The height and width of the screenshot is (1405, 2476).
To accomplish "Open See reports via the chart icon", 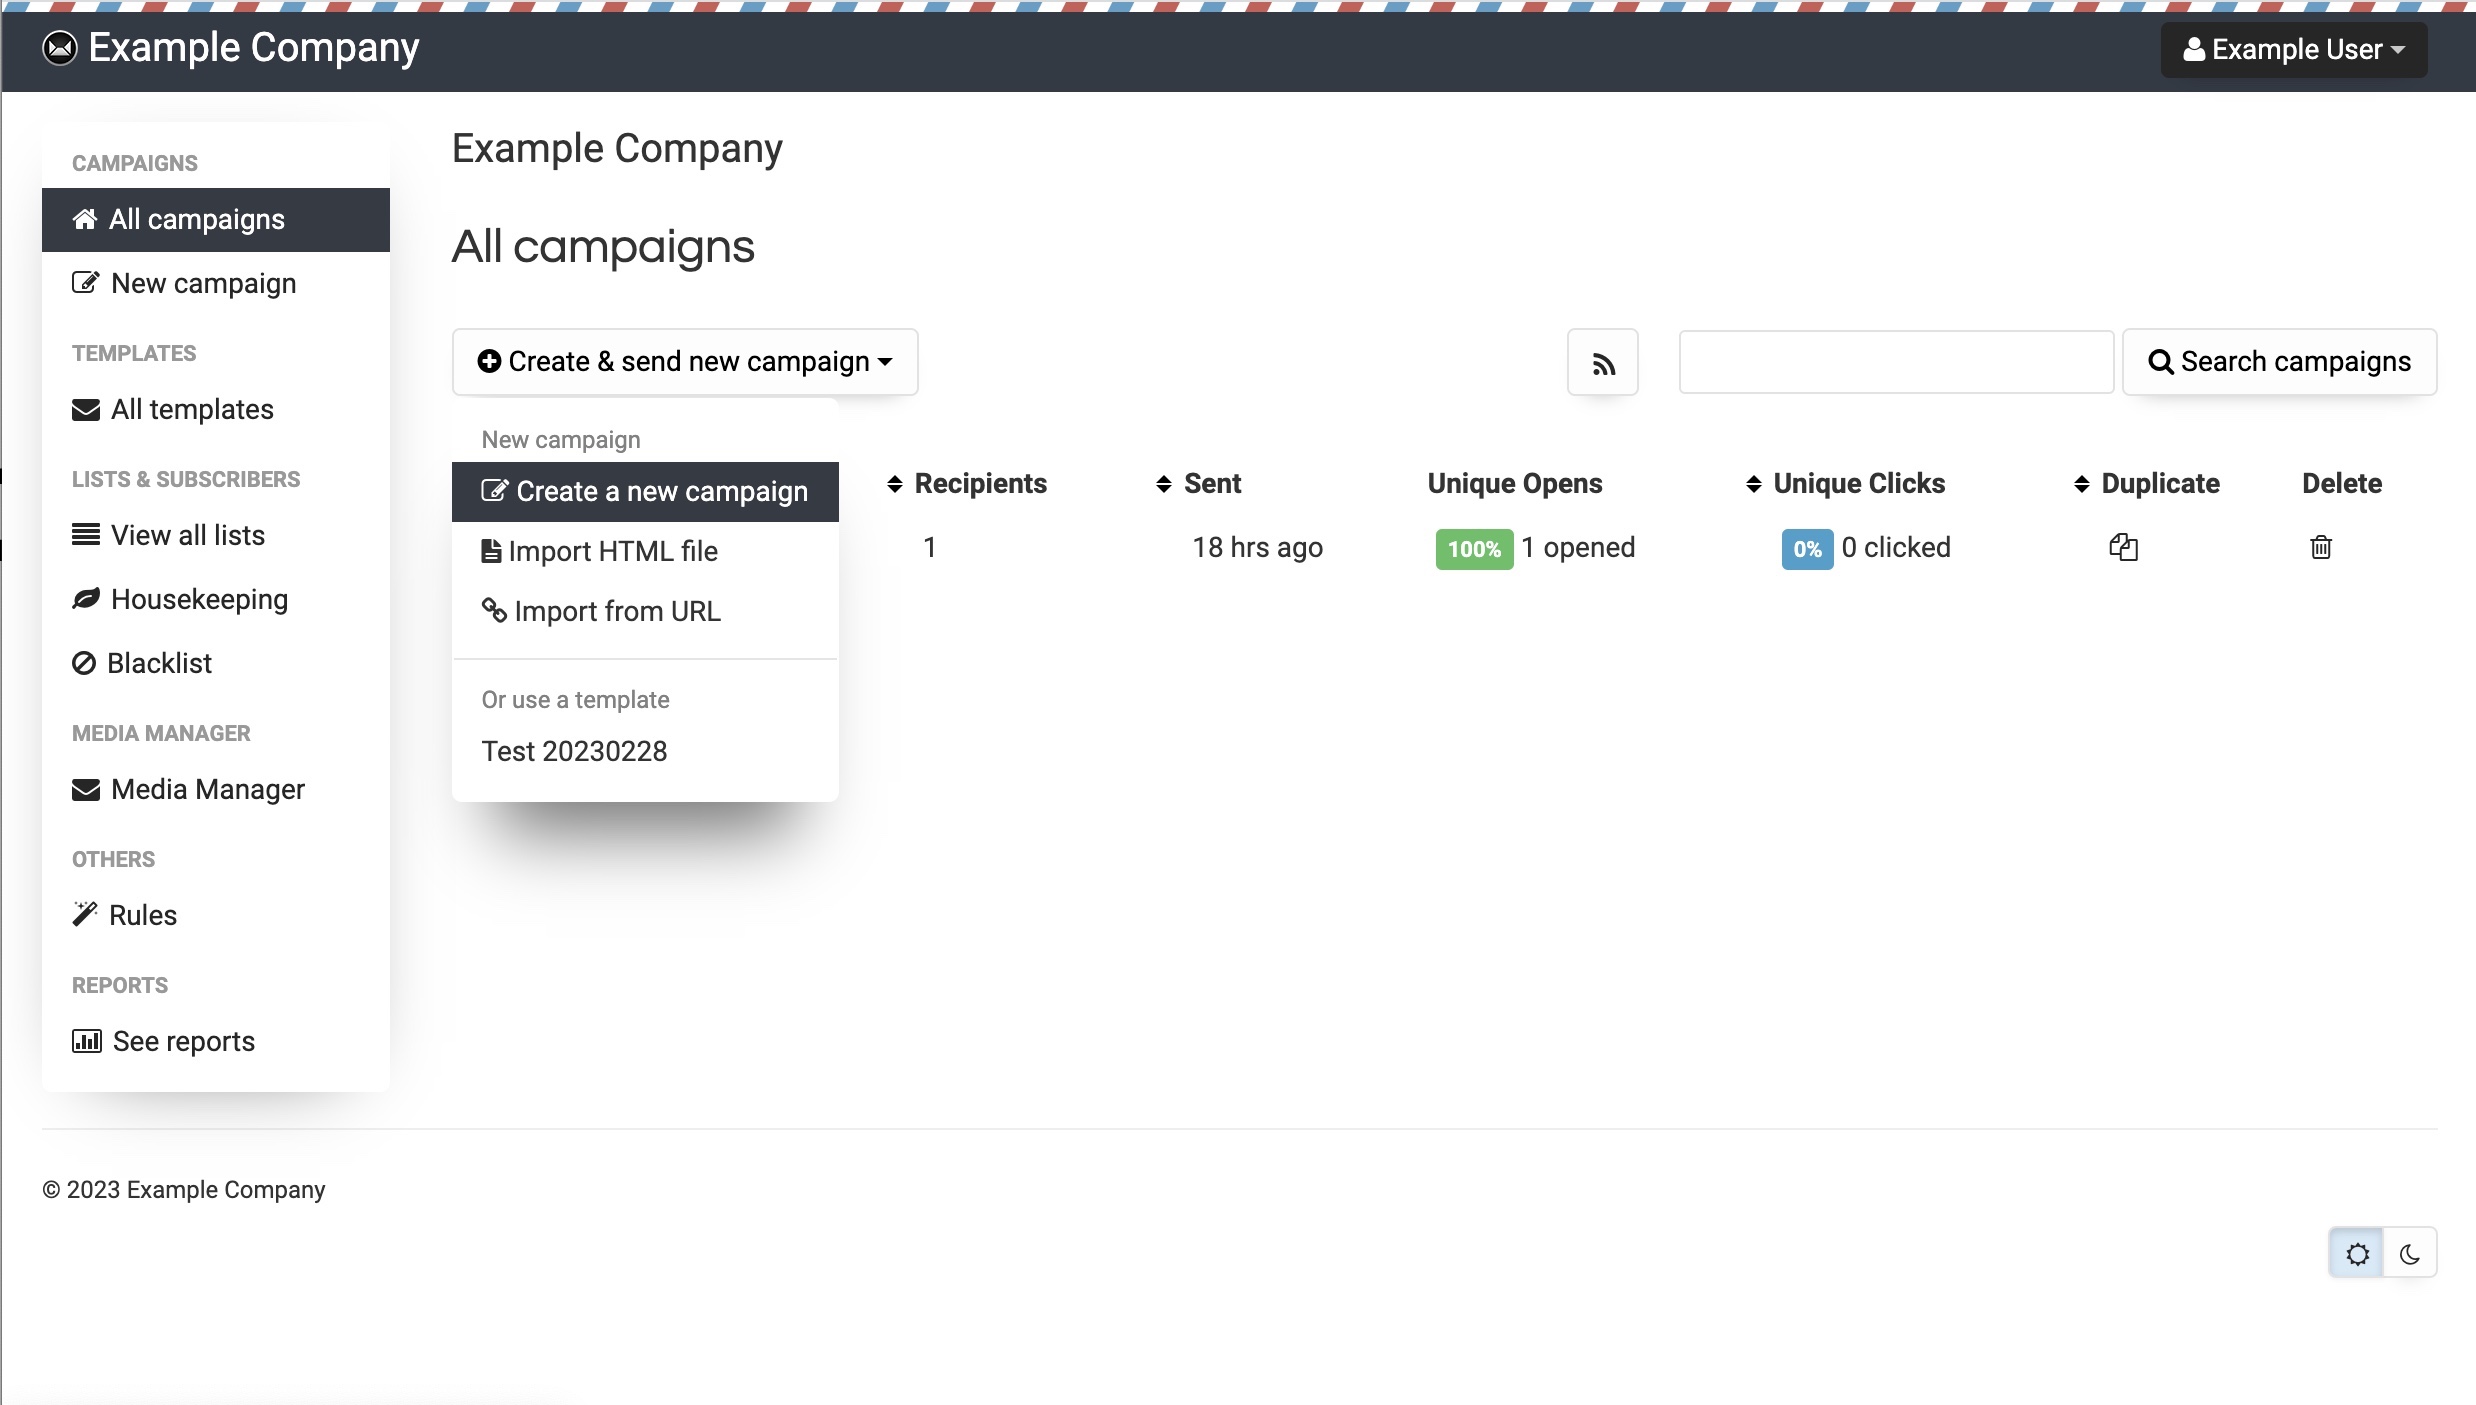I will 87,1040.
